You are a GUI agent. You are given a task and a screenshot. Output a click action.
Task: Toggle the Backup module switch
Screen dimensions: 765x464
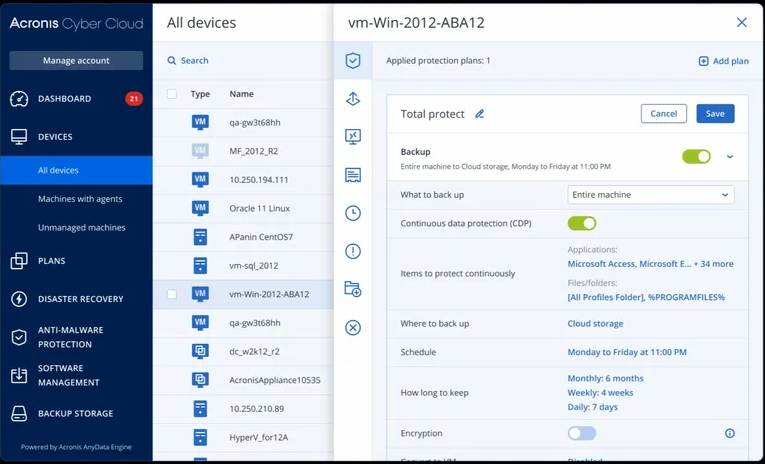tap(696, 157)
